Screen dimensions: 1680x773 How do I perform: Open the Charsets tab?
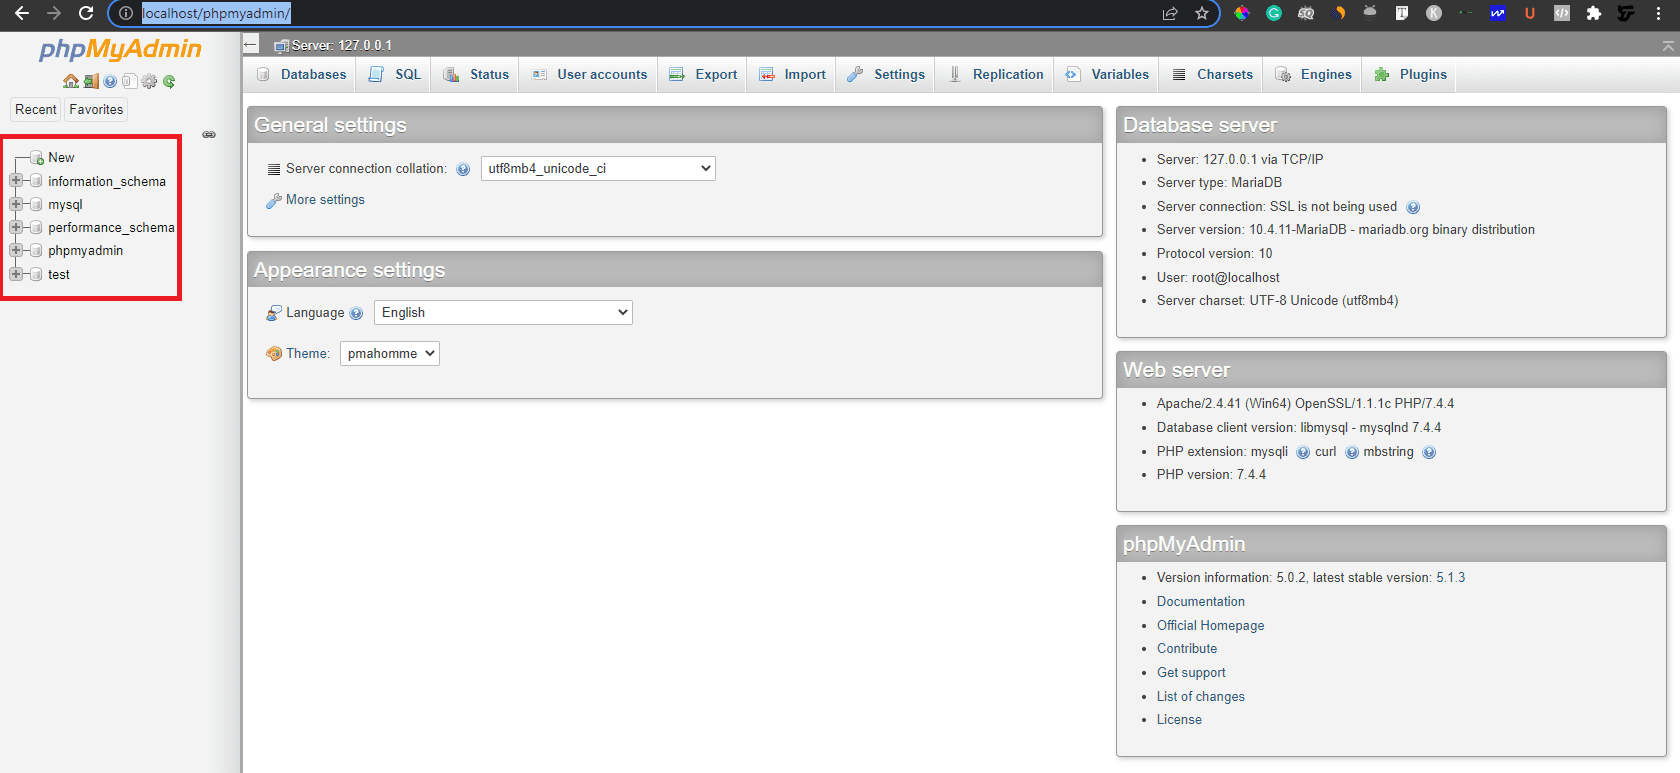tap(1212, 75)
